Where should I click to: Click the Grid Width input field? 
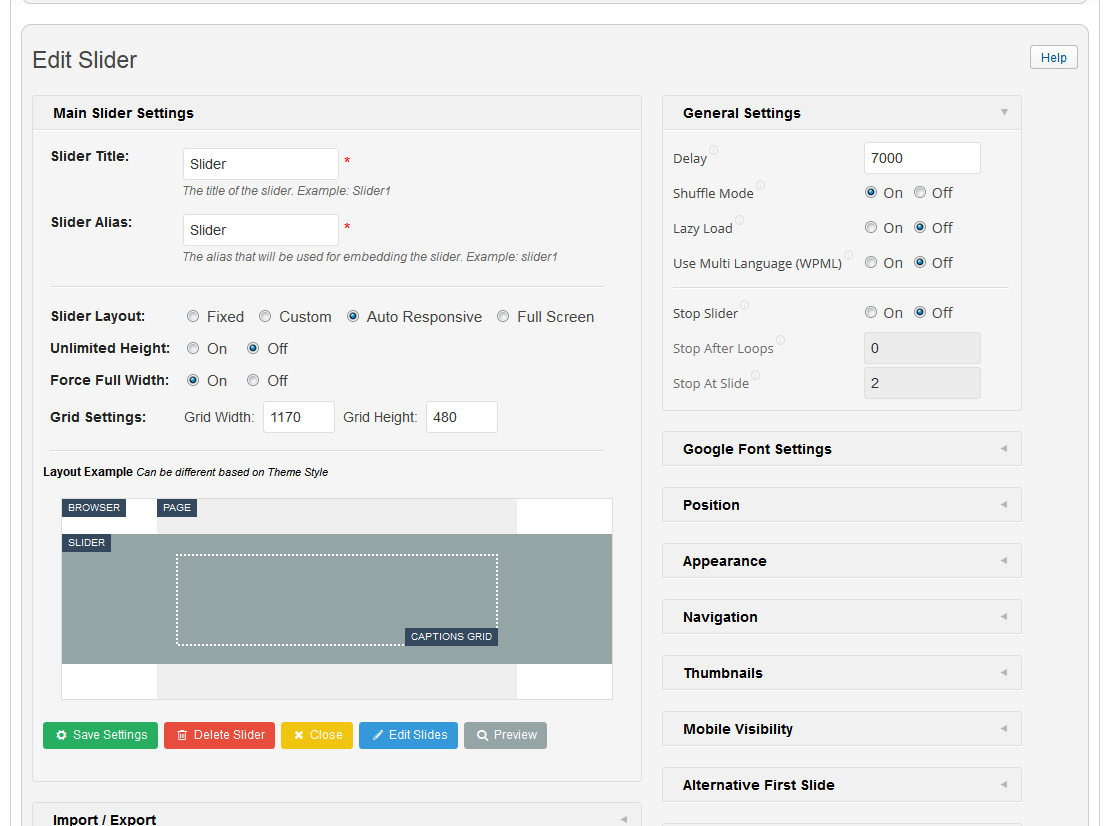click(x=299, y=417)
